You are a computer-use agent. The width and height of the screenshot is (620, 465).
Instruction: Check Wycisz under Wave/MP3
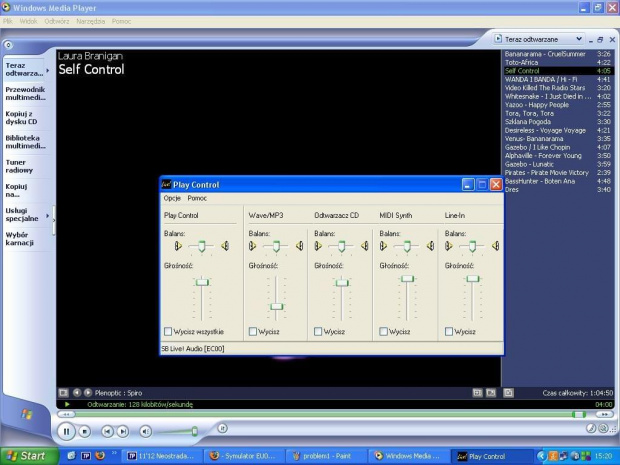tap(253, 331)
